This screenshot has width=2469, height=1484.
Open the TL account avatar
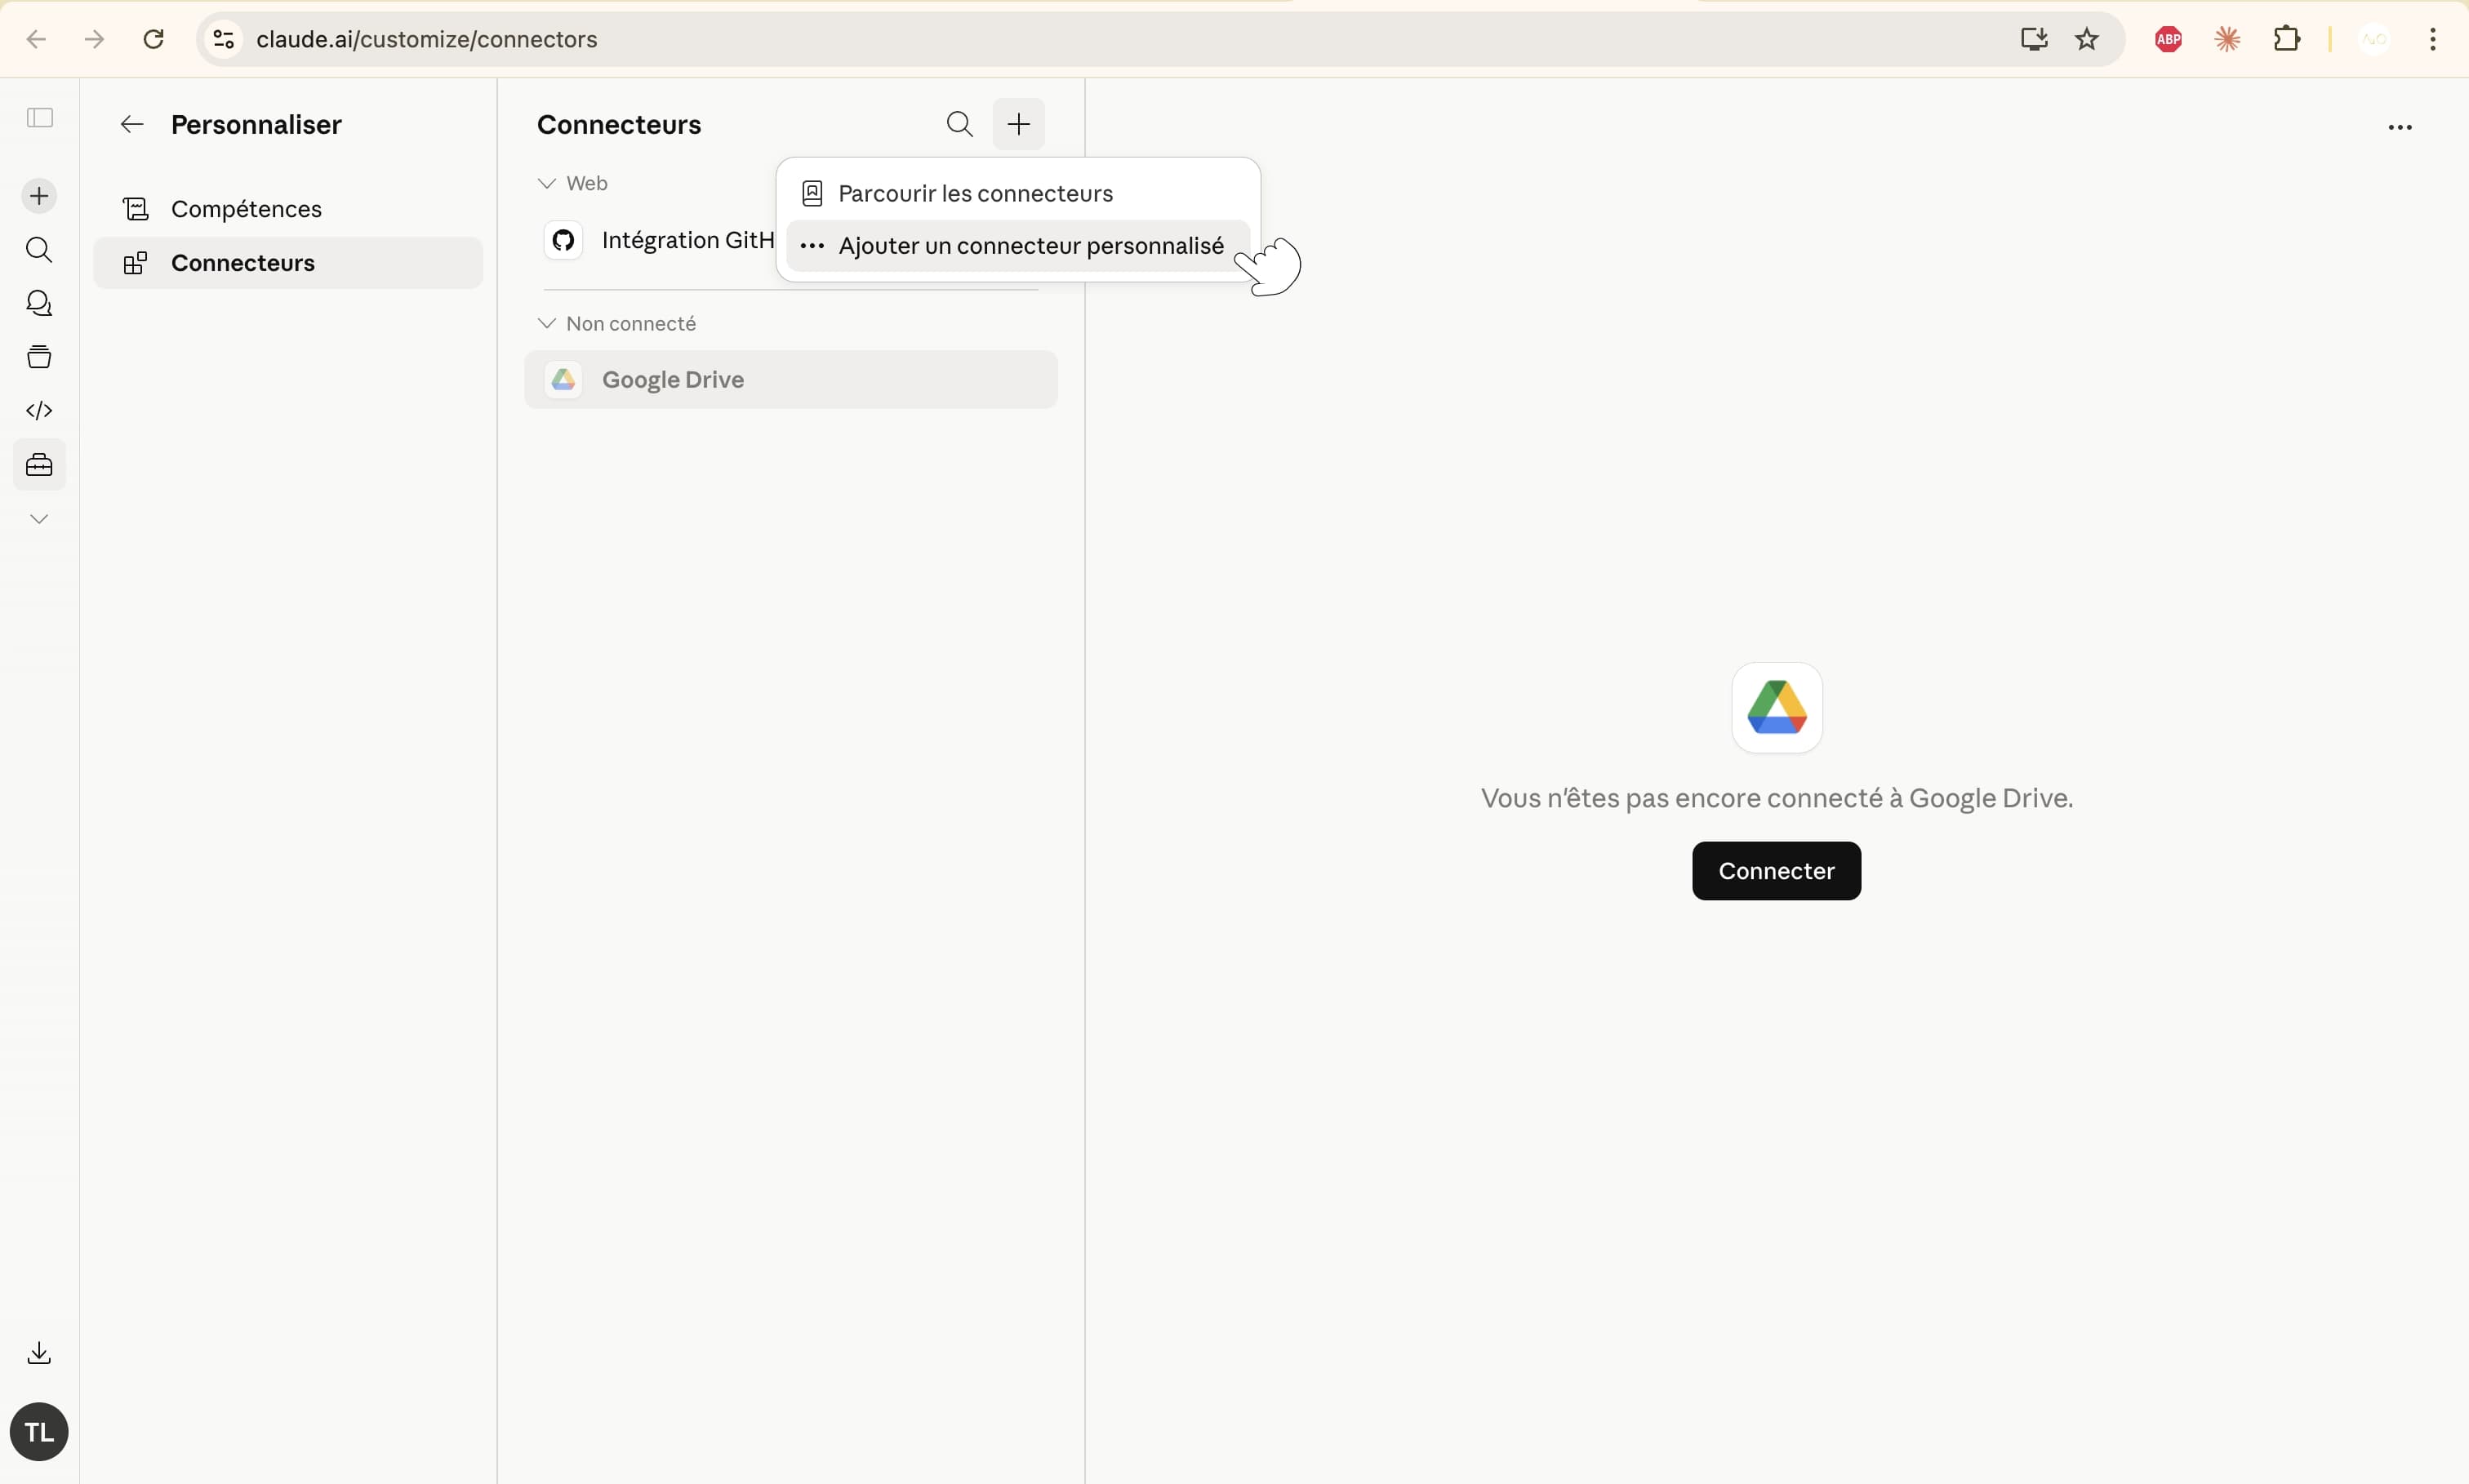click(39, 1432)
